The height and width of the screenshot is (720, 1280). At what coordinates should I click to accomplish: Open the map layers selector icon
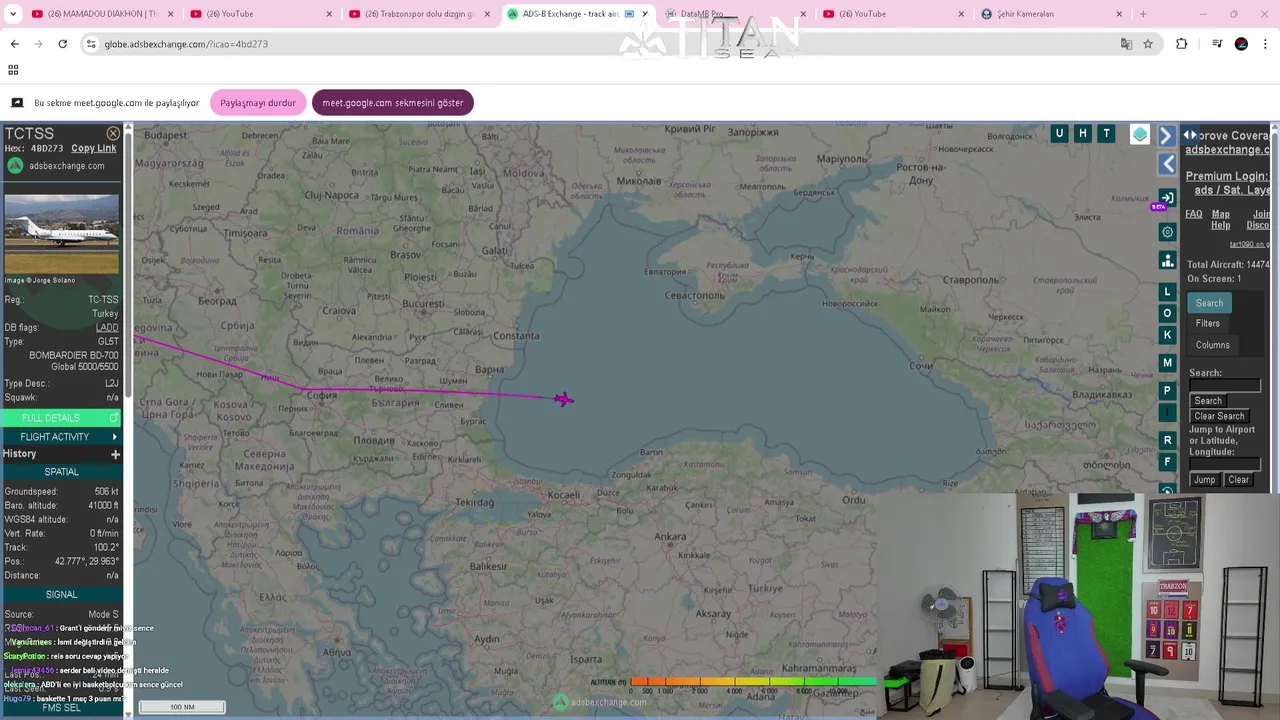pyautogui.click(x=1140, y=134)
